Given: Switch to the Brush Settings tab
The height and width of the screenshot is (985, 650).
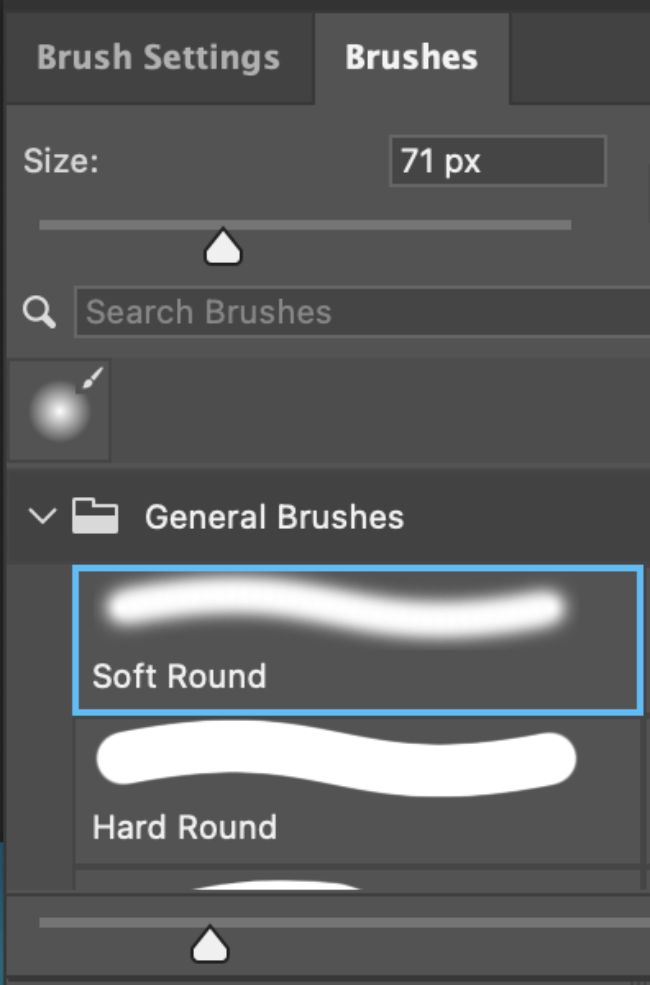Looking at the screenshot, I should click(157, 57).
